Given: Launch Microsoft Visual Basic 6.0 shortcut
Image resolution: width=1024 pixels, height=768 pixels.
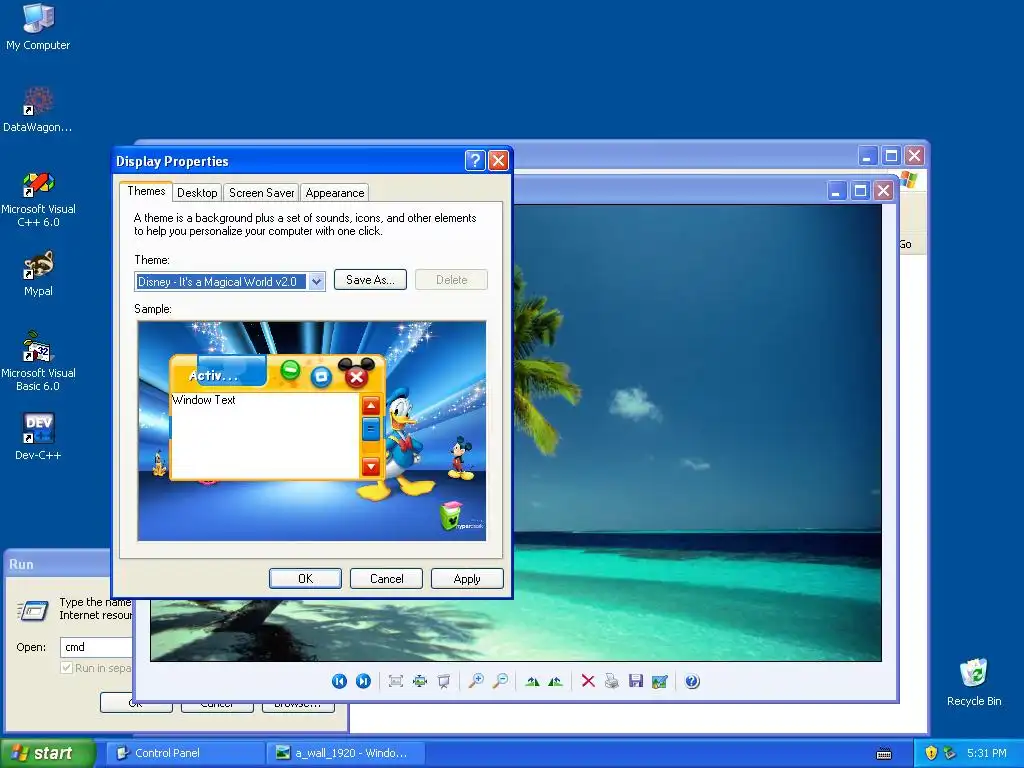Looking at the screenshot, I should click(x=38, y=361).
